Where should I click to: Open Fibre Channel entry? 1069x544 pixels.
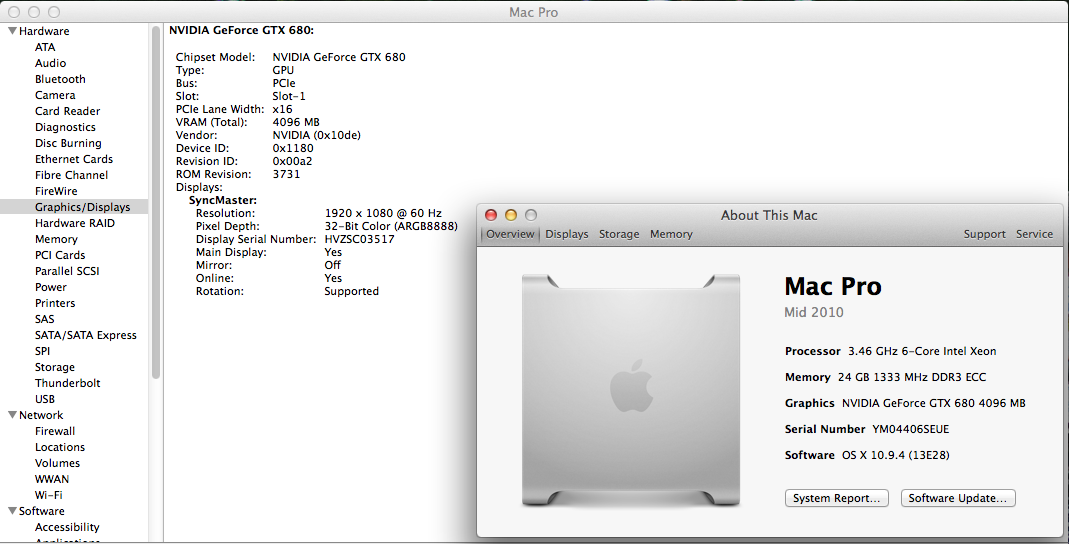[72, 175]
